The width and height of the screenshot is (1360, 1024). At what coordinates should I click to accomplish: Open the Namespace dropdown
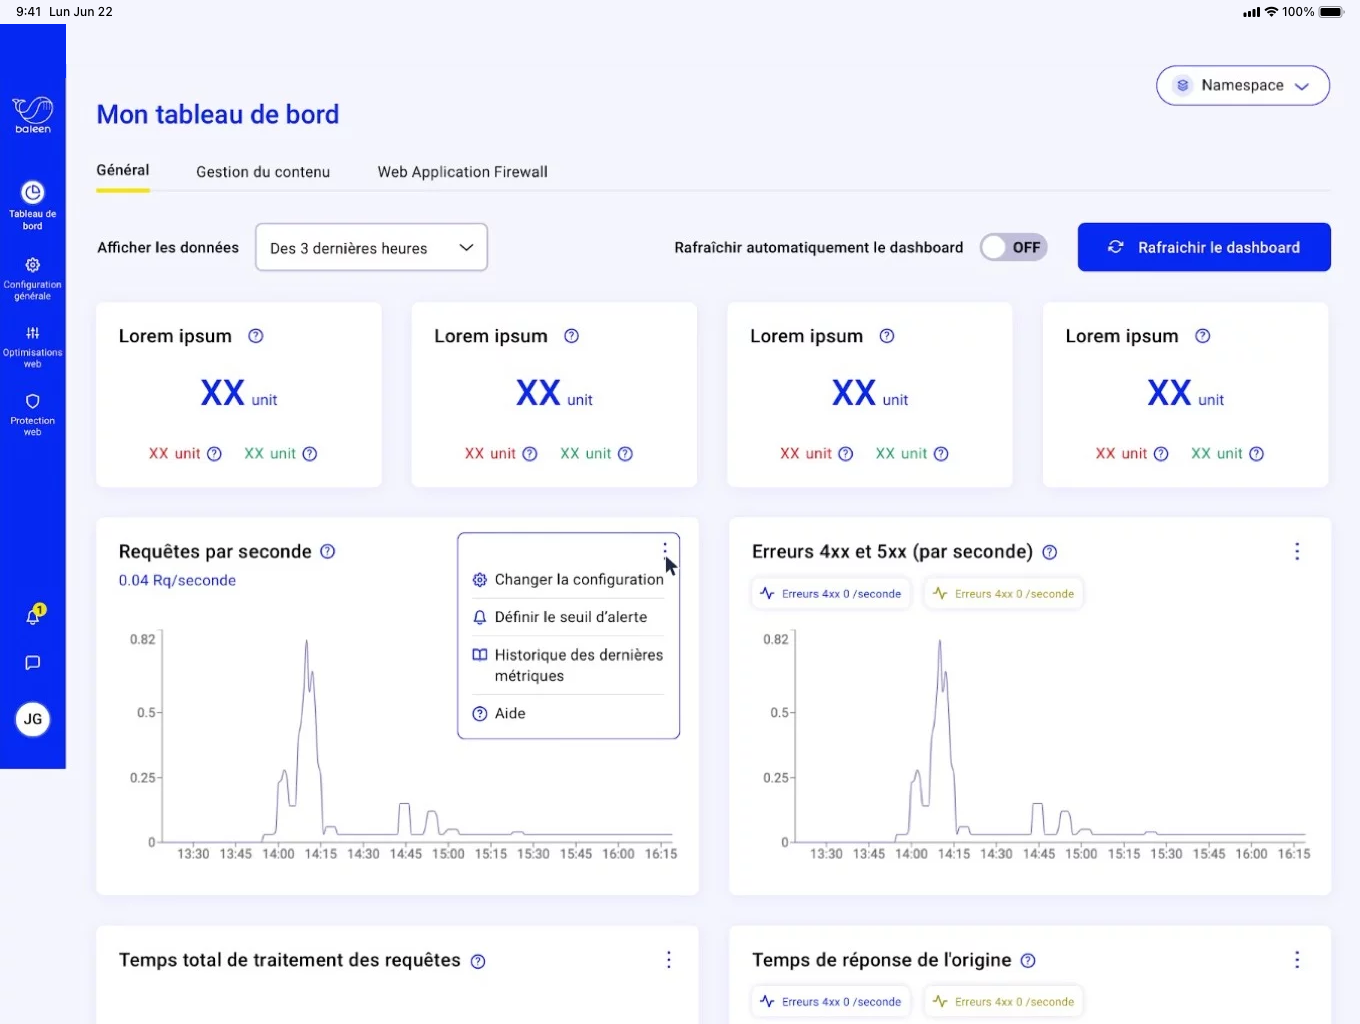1242,86
